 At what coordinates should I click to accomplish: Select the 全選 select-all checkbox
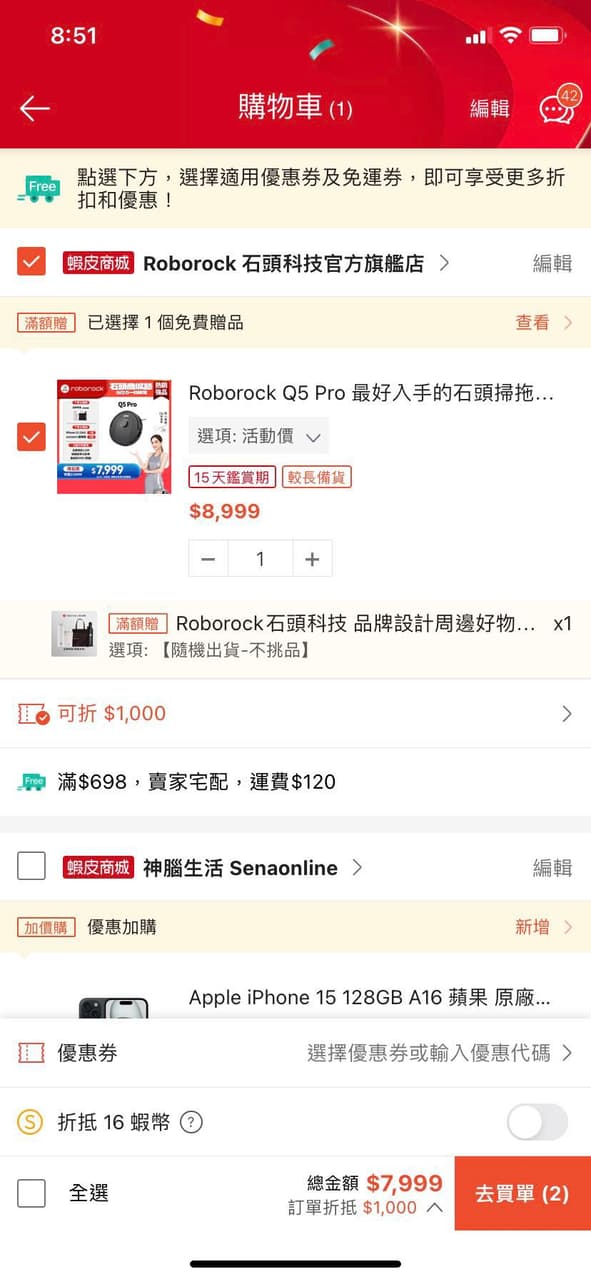tap(30, 1193)
